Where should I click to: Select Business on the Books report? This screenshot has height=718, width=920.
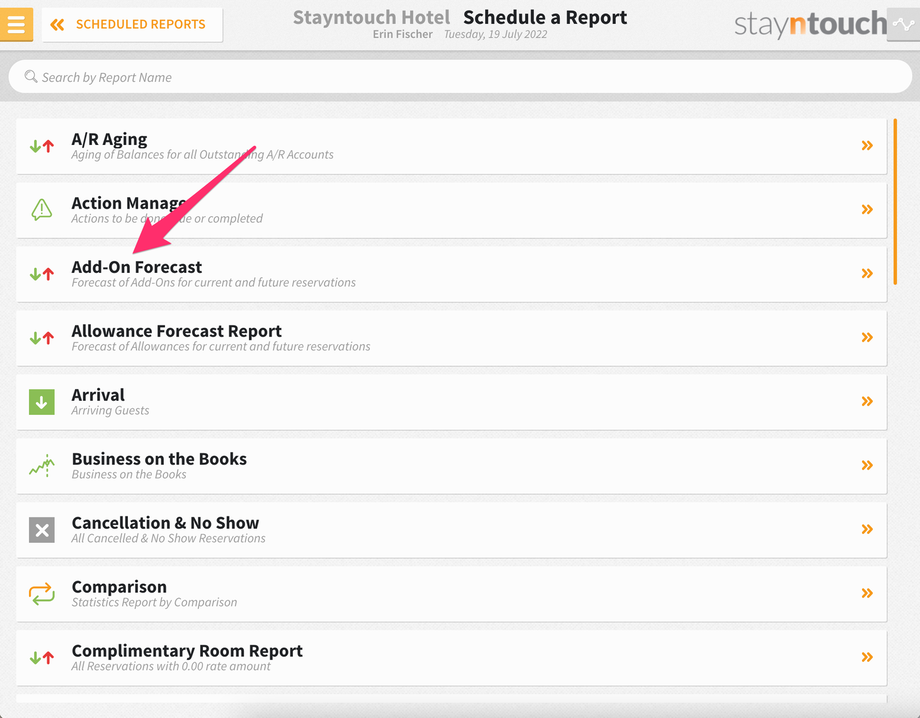click(159, 459)
